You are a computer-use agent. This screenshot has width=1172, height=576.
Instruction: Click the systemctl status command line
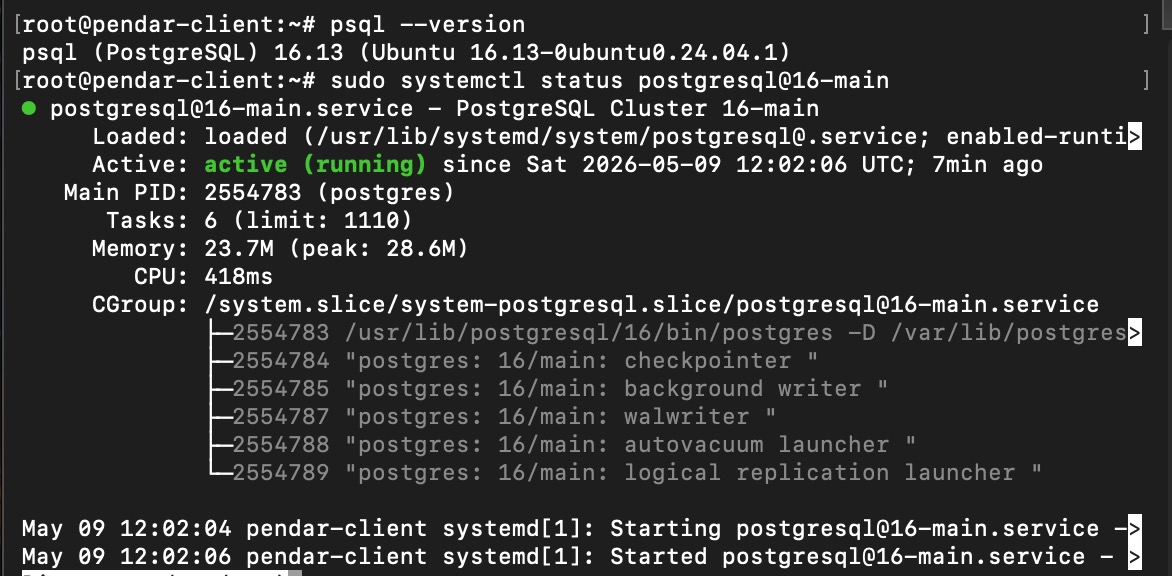point(609,81)
